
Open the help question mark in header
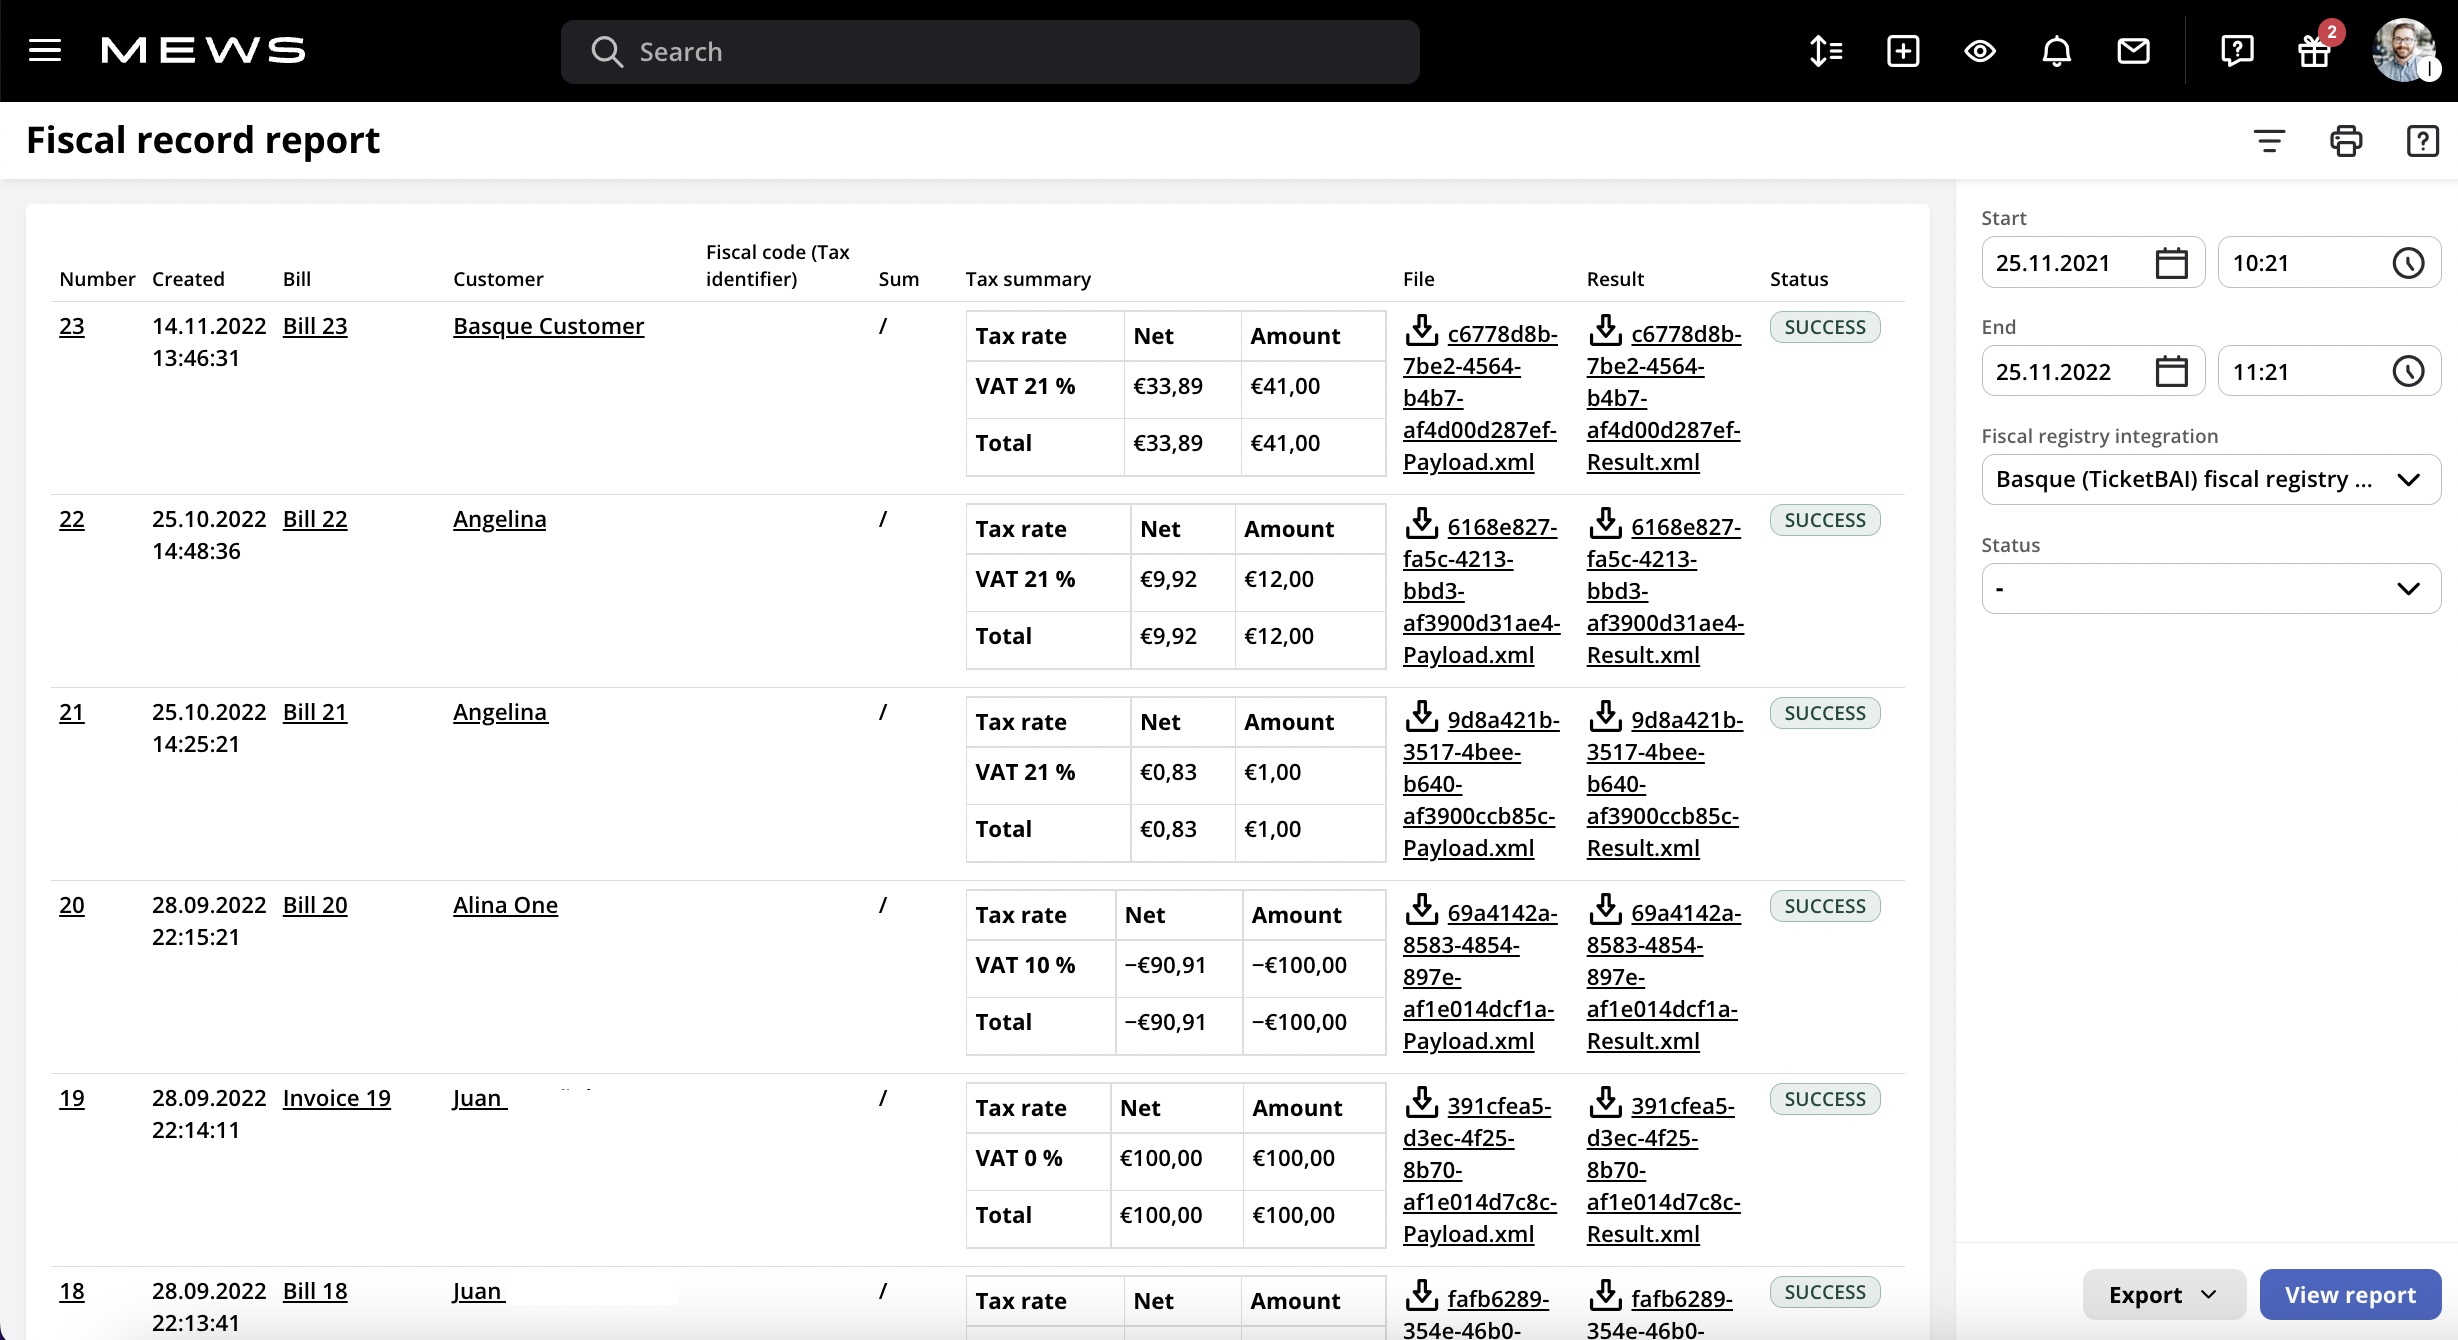(2236, 51)
